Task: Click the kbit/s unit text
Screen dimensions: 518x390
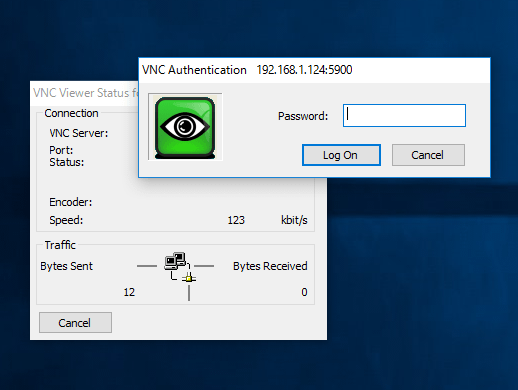Action: pyautogui.click(x=294, y=220)
